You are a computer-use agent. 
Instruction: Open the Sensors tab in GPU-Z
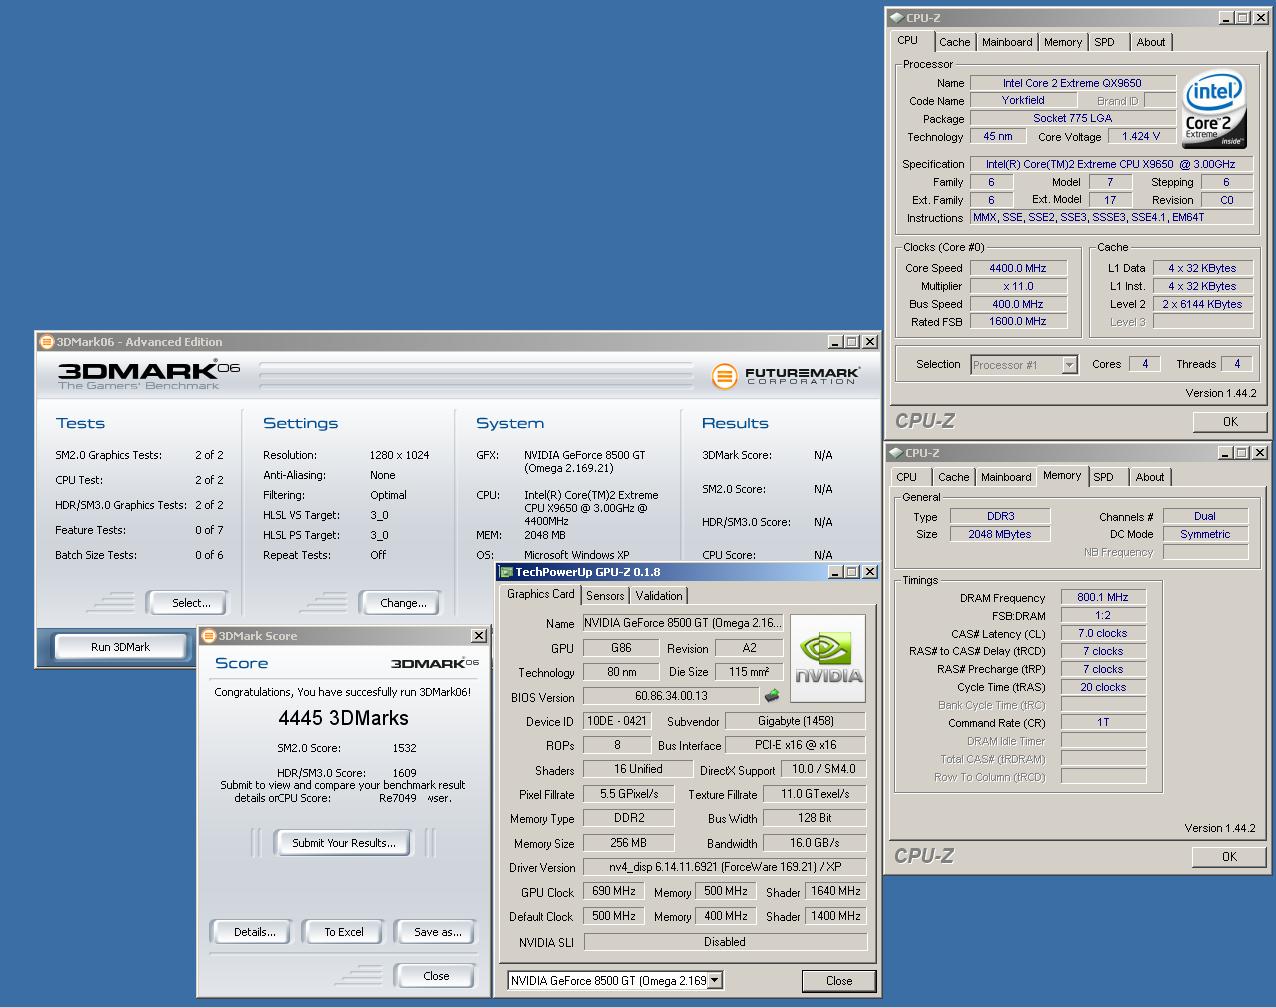click(605, 596)
